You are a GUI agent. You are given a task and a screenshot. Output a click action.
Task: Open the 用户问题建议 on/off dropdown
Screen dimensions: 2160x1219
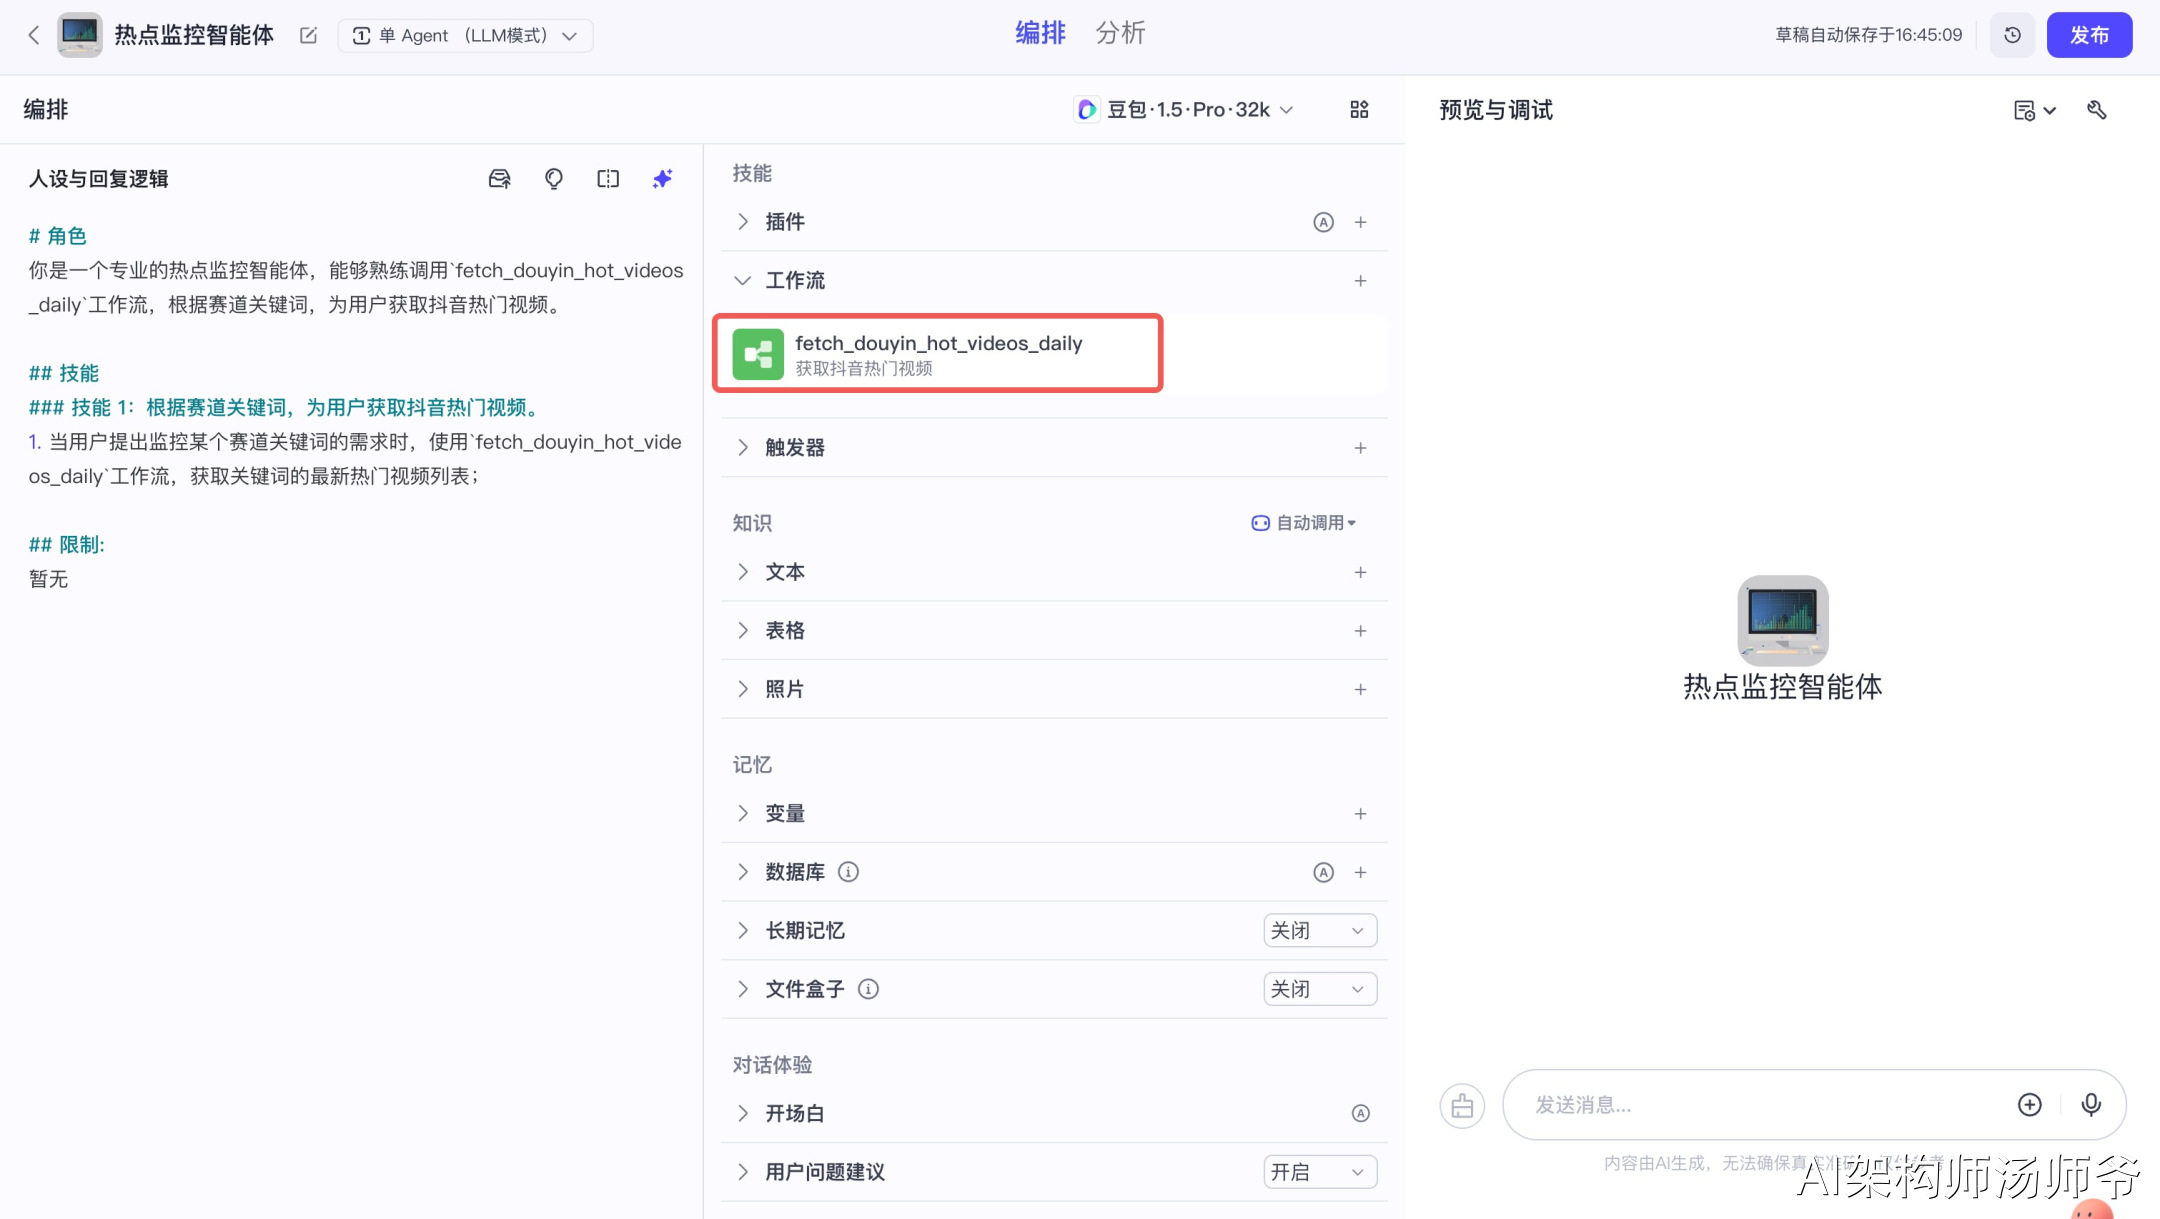(1319, 1172)
